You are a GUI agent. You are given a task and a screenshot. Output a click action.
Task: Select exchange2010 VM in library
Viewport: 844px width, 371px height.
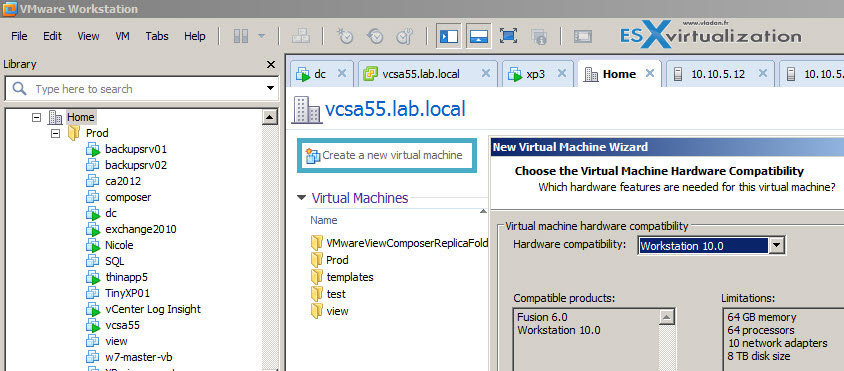click(140, 229)
